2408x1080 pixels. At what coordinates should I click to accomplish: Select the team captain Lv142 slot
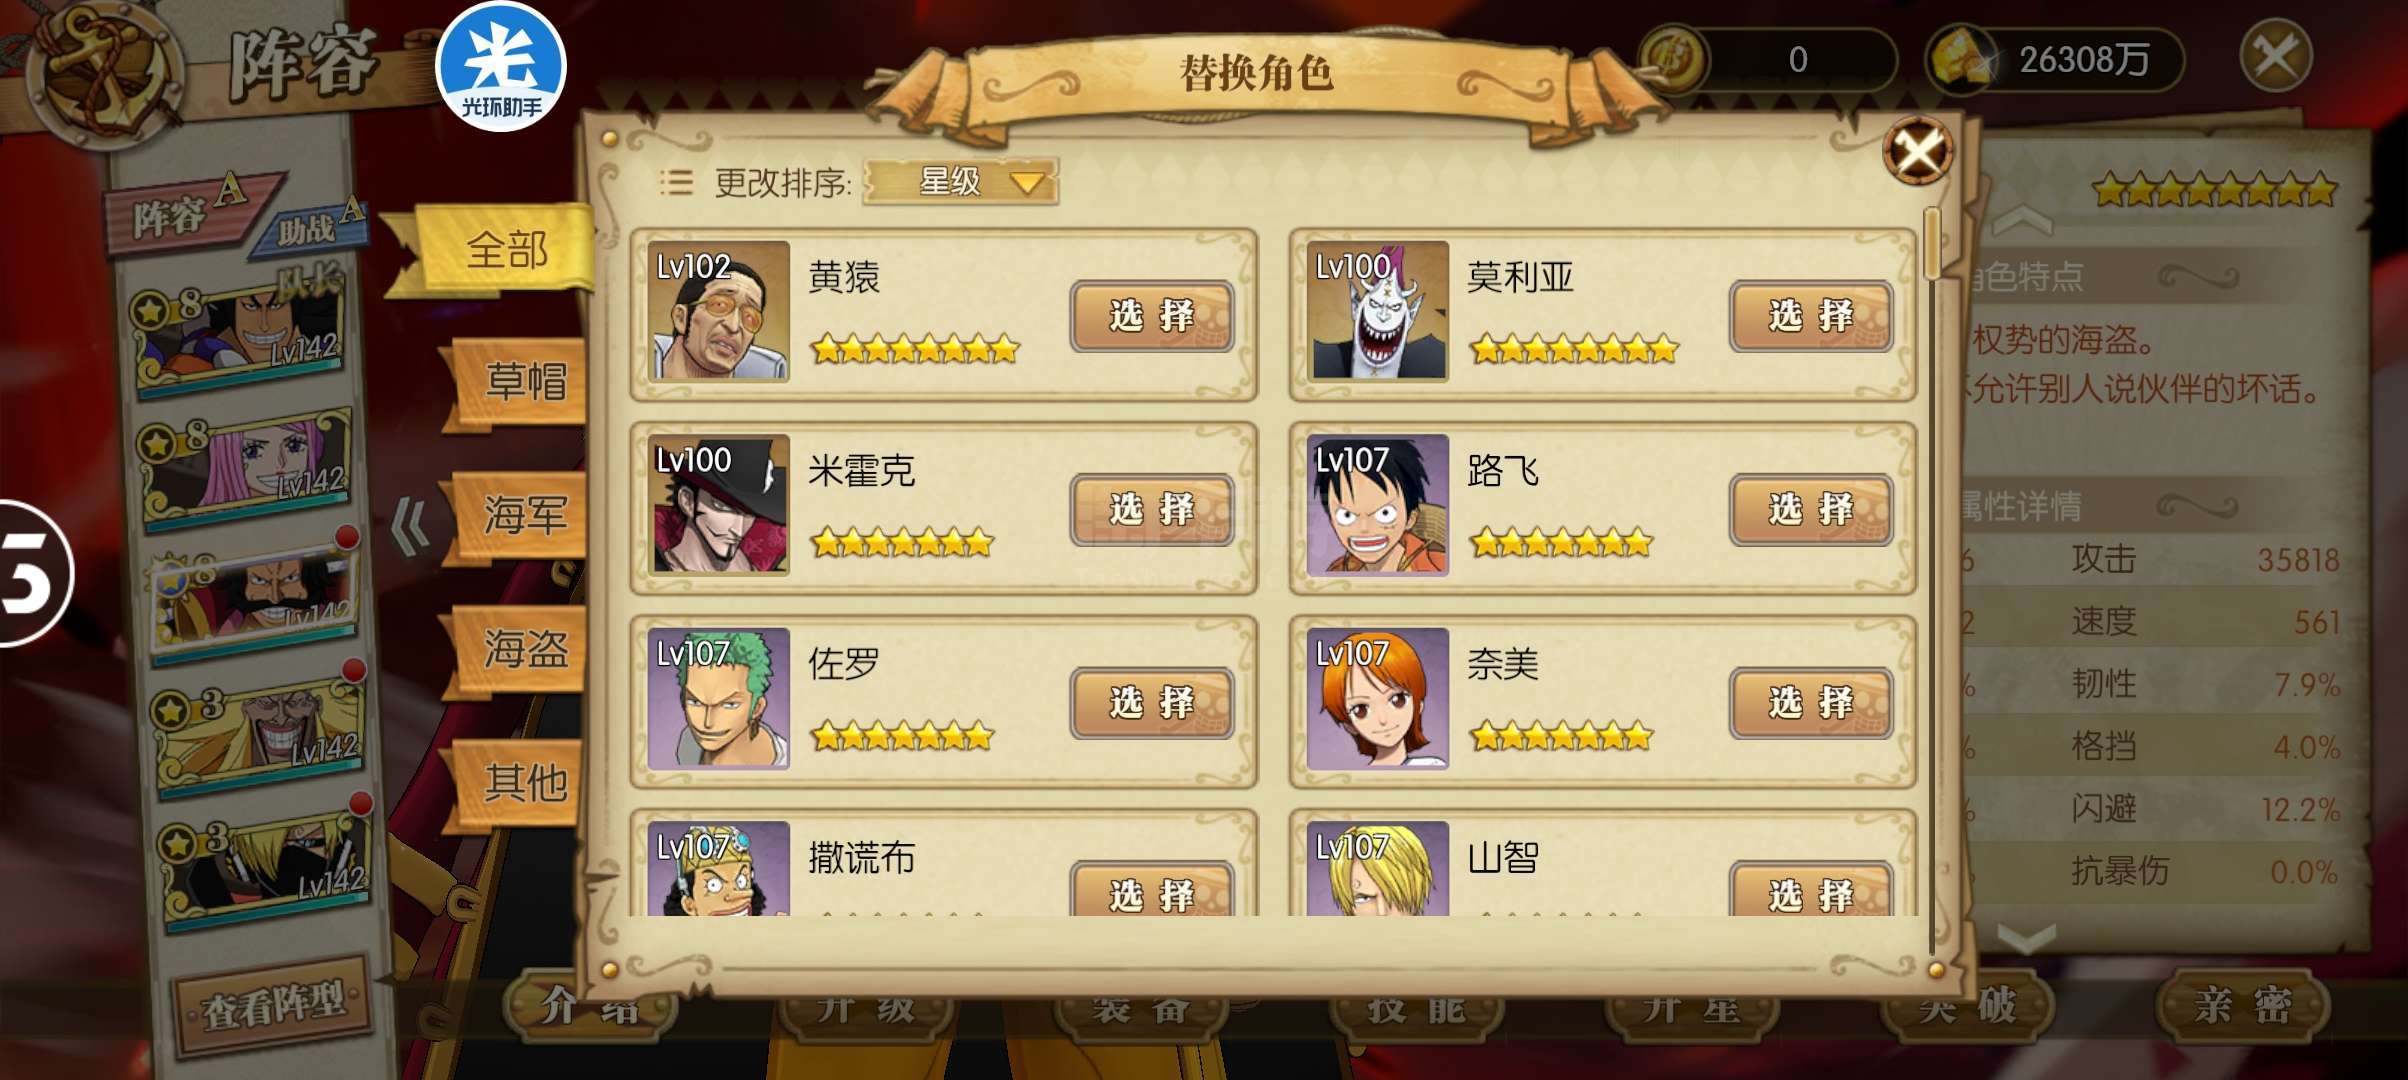(242, 332)
